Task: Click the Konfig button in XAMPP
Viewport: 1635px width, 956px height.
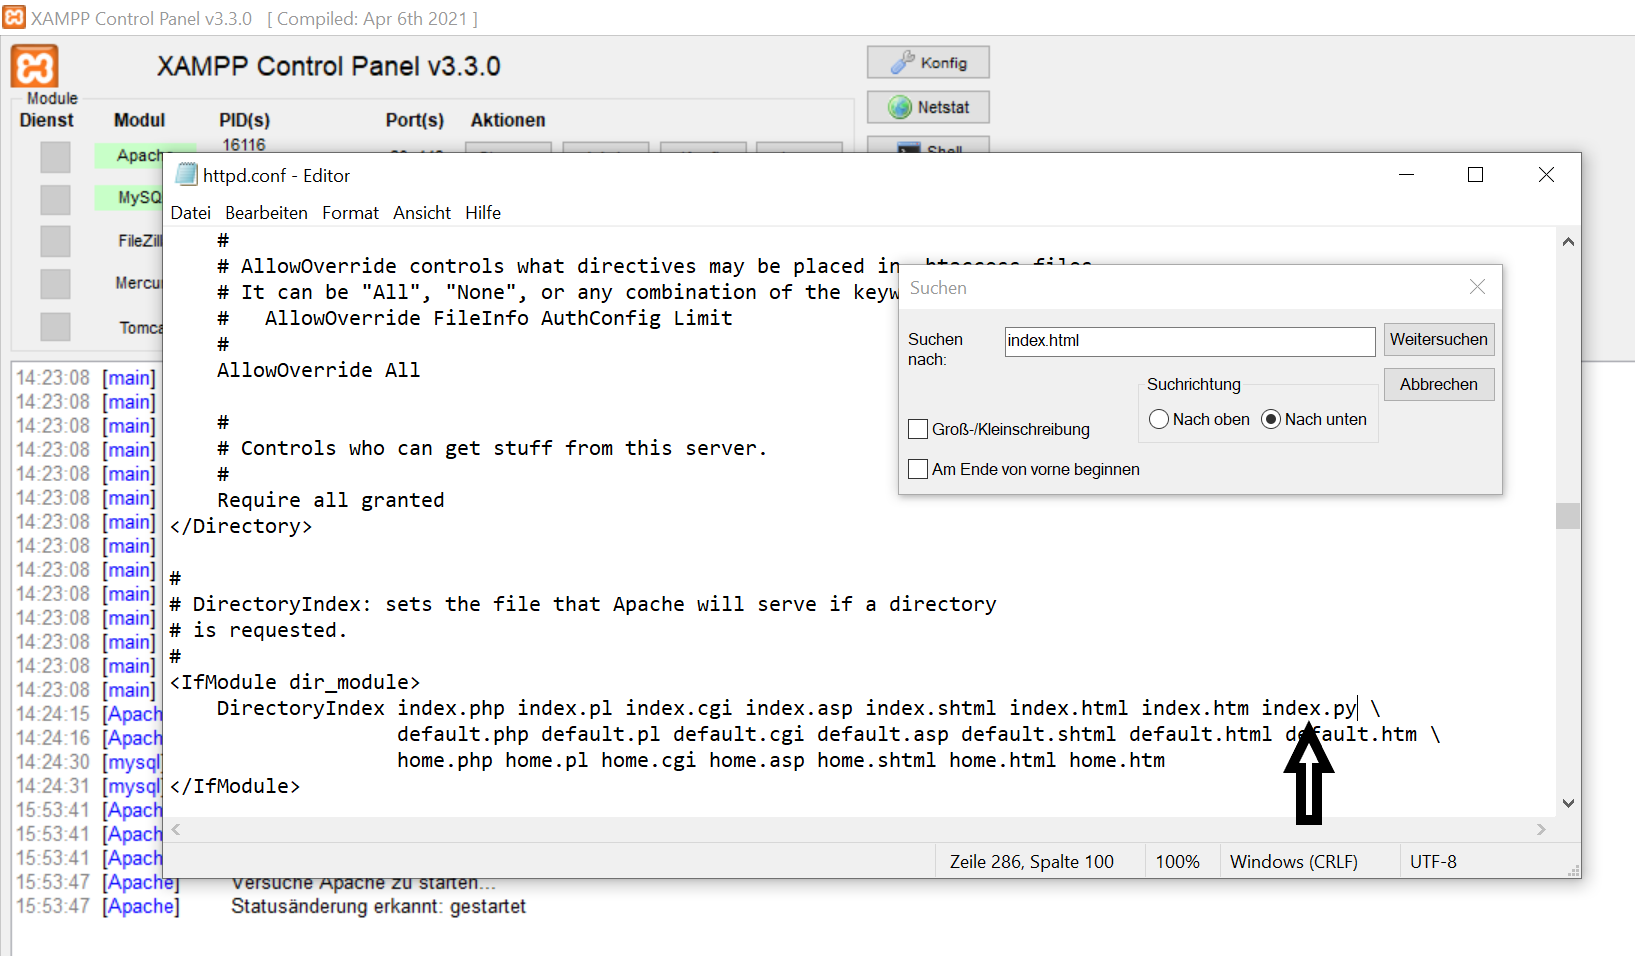Action: click(928, 62)
